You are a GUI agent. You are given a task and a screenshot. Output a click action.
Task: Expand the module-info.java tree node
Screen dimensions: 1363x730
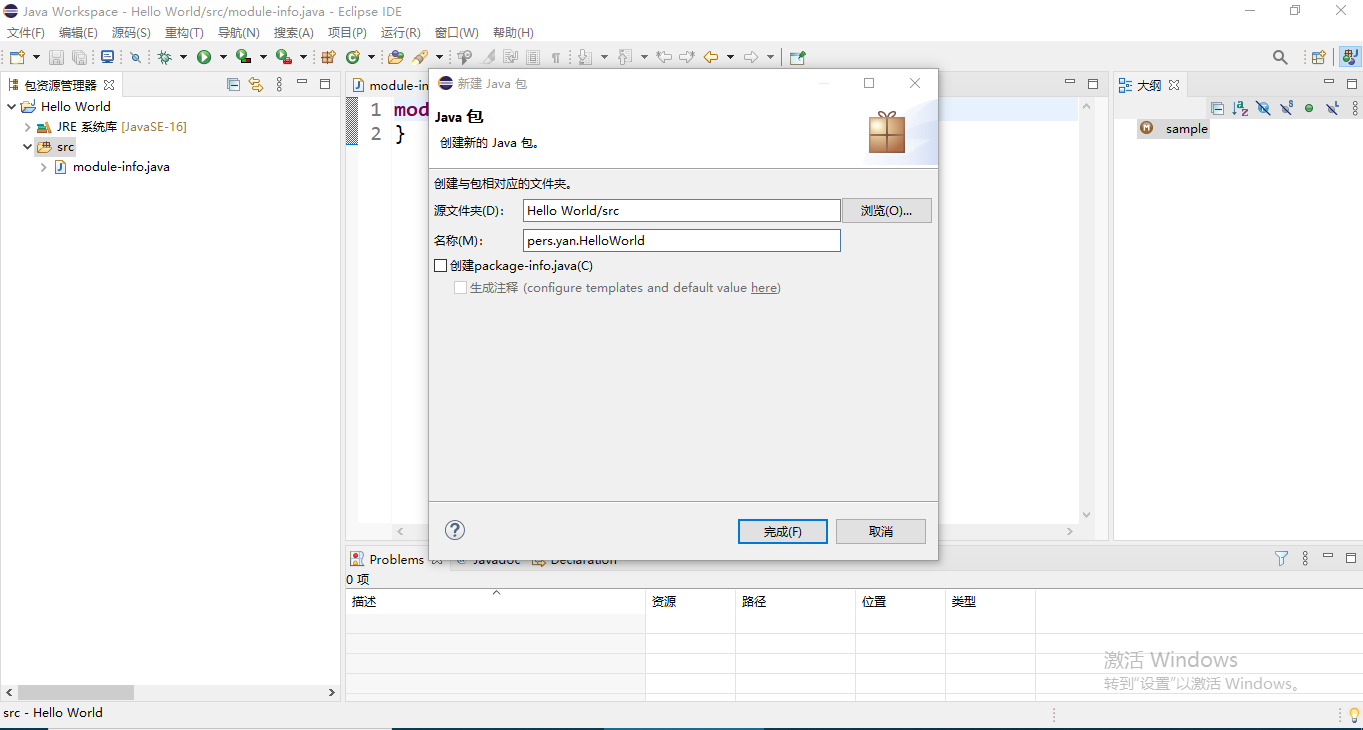[44, 167]
